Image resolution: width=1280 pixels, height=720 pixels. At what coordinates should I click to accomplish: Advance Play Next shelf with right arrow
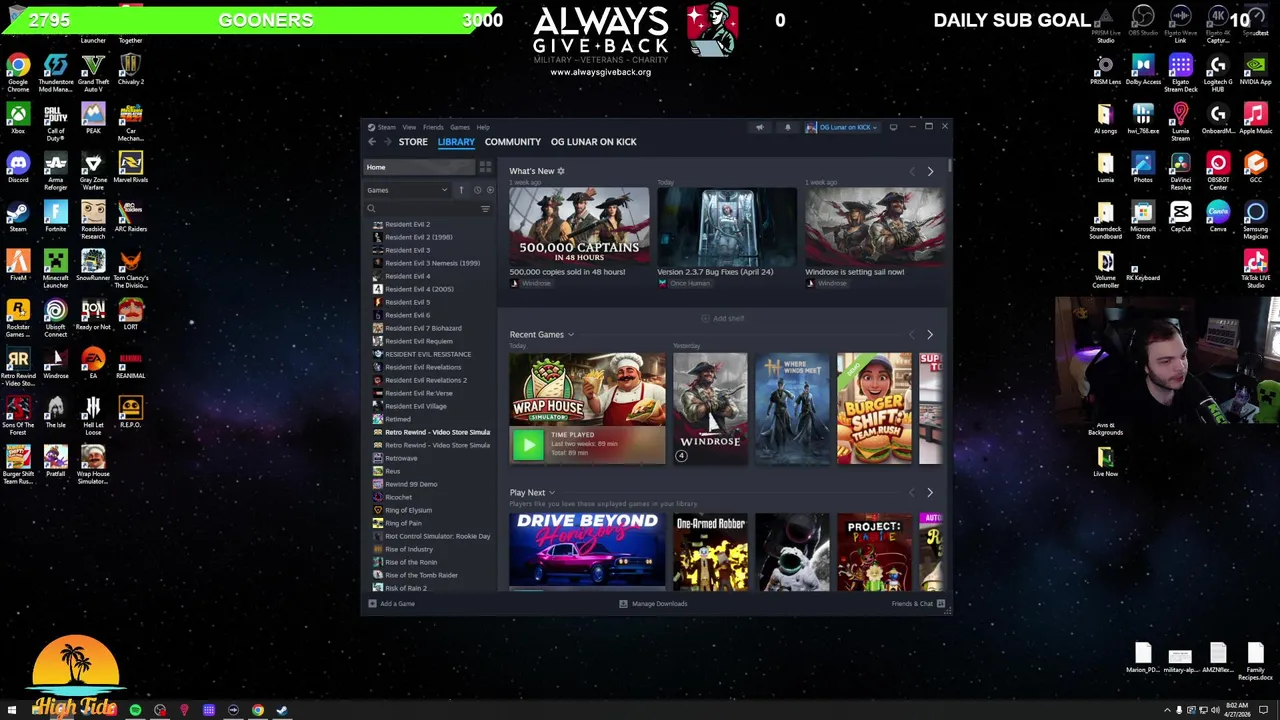click(930, 493)
